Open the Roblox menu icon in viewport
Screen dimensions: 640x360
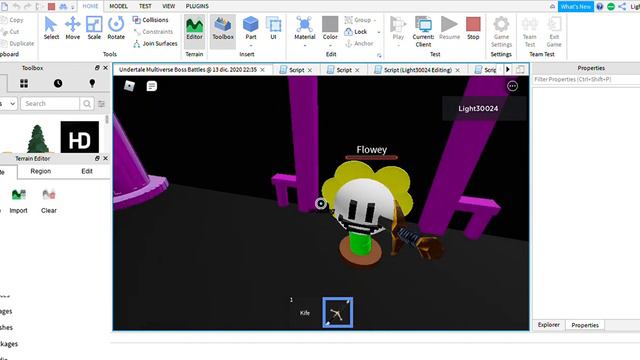(129, 86)
